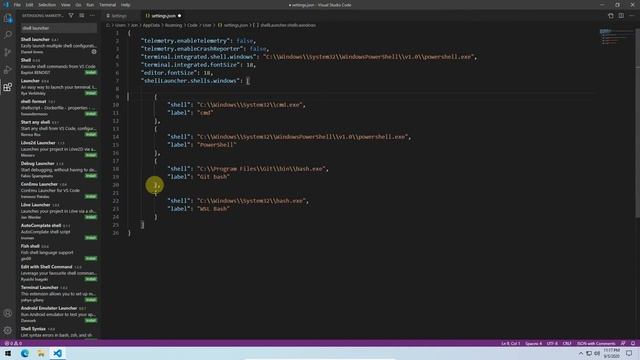This screenshot has height=360, width=640.
Task: Open the Go menu
Action: click(x=78, y=5)
